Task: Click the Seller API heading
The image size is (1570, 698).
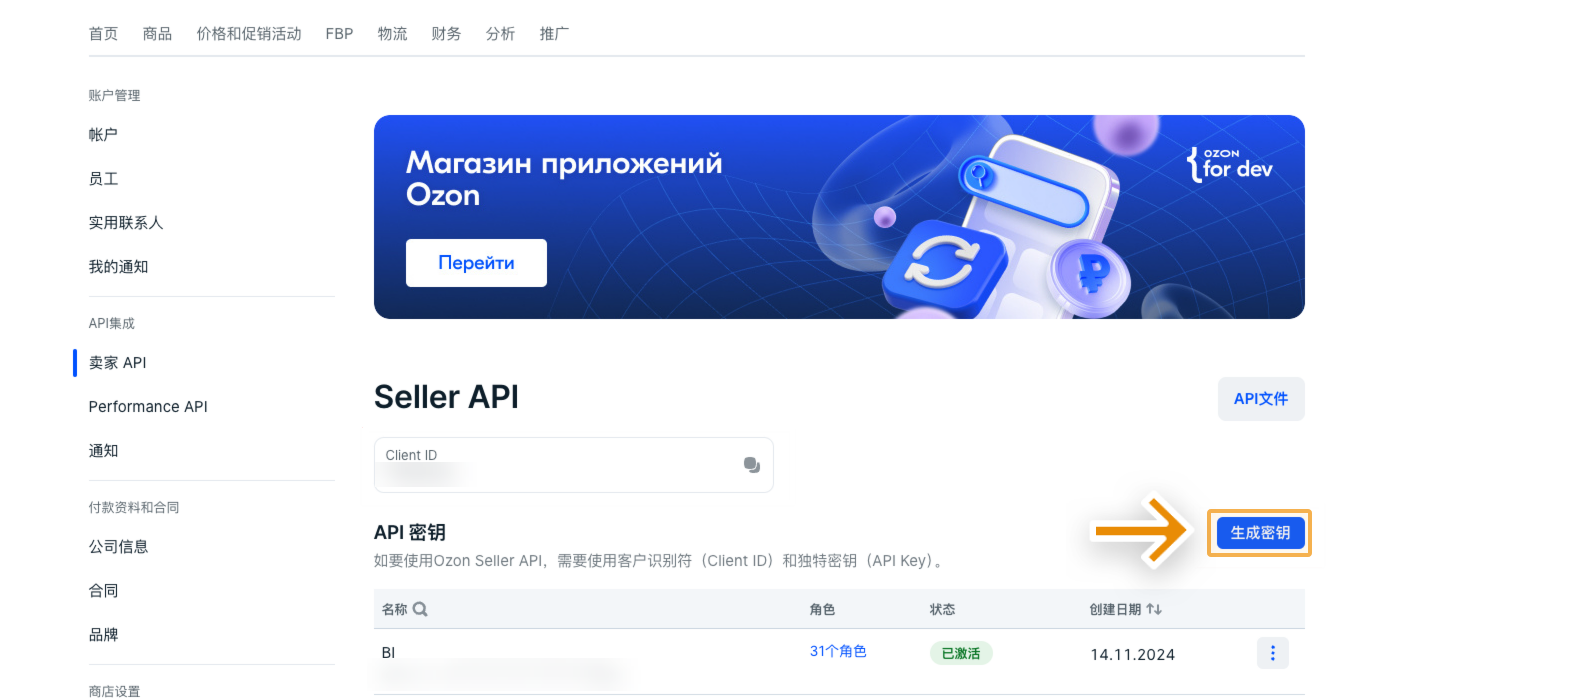Action: pyautogui.click(x=446, y=397)
